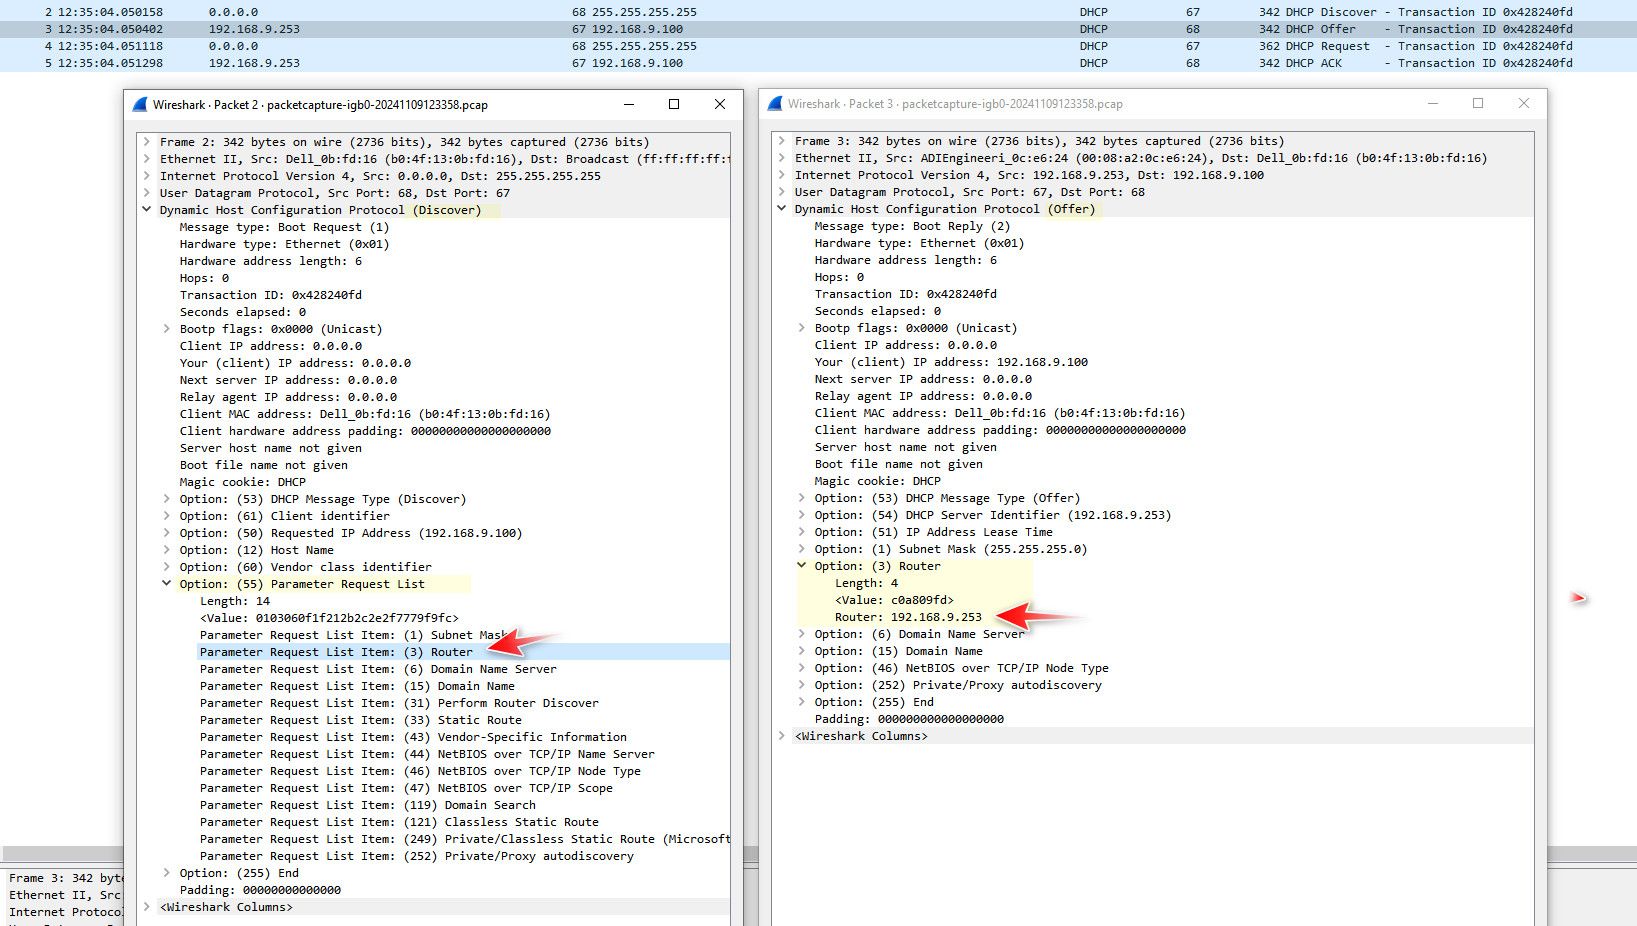The width and height of the screenshot is (1637, 926).
Task: Select Padding line in Packet 3 window
Action: [x=909, y=719]
